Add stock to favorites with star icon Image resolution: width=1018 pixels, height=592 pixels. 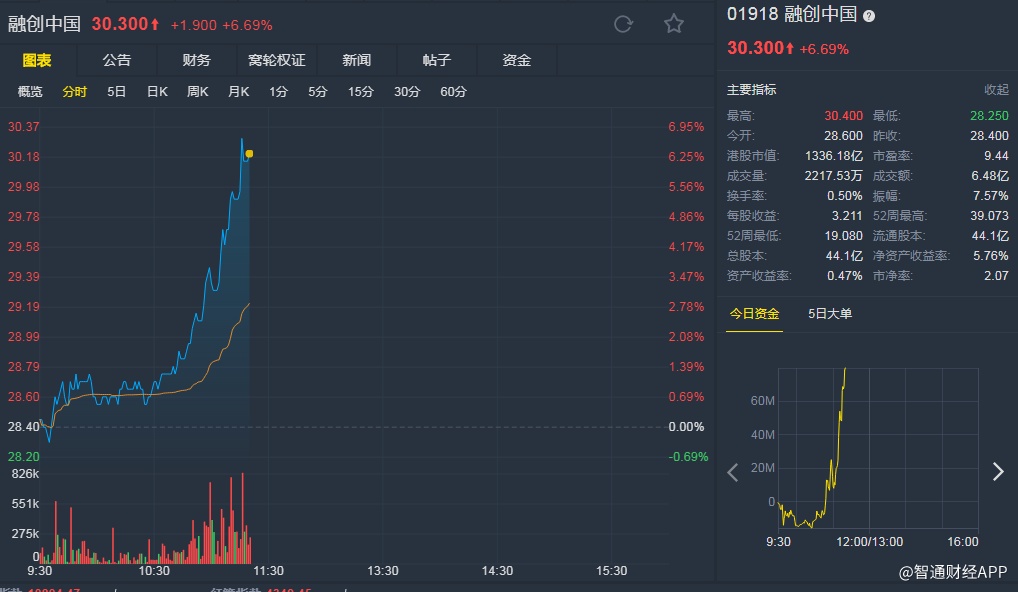[674, 24]
